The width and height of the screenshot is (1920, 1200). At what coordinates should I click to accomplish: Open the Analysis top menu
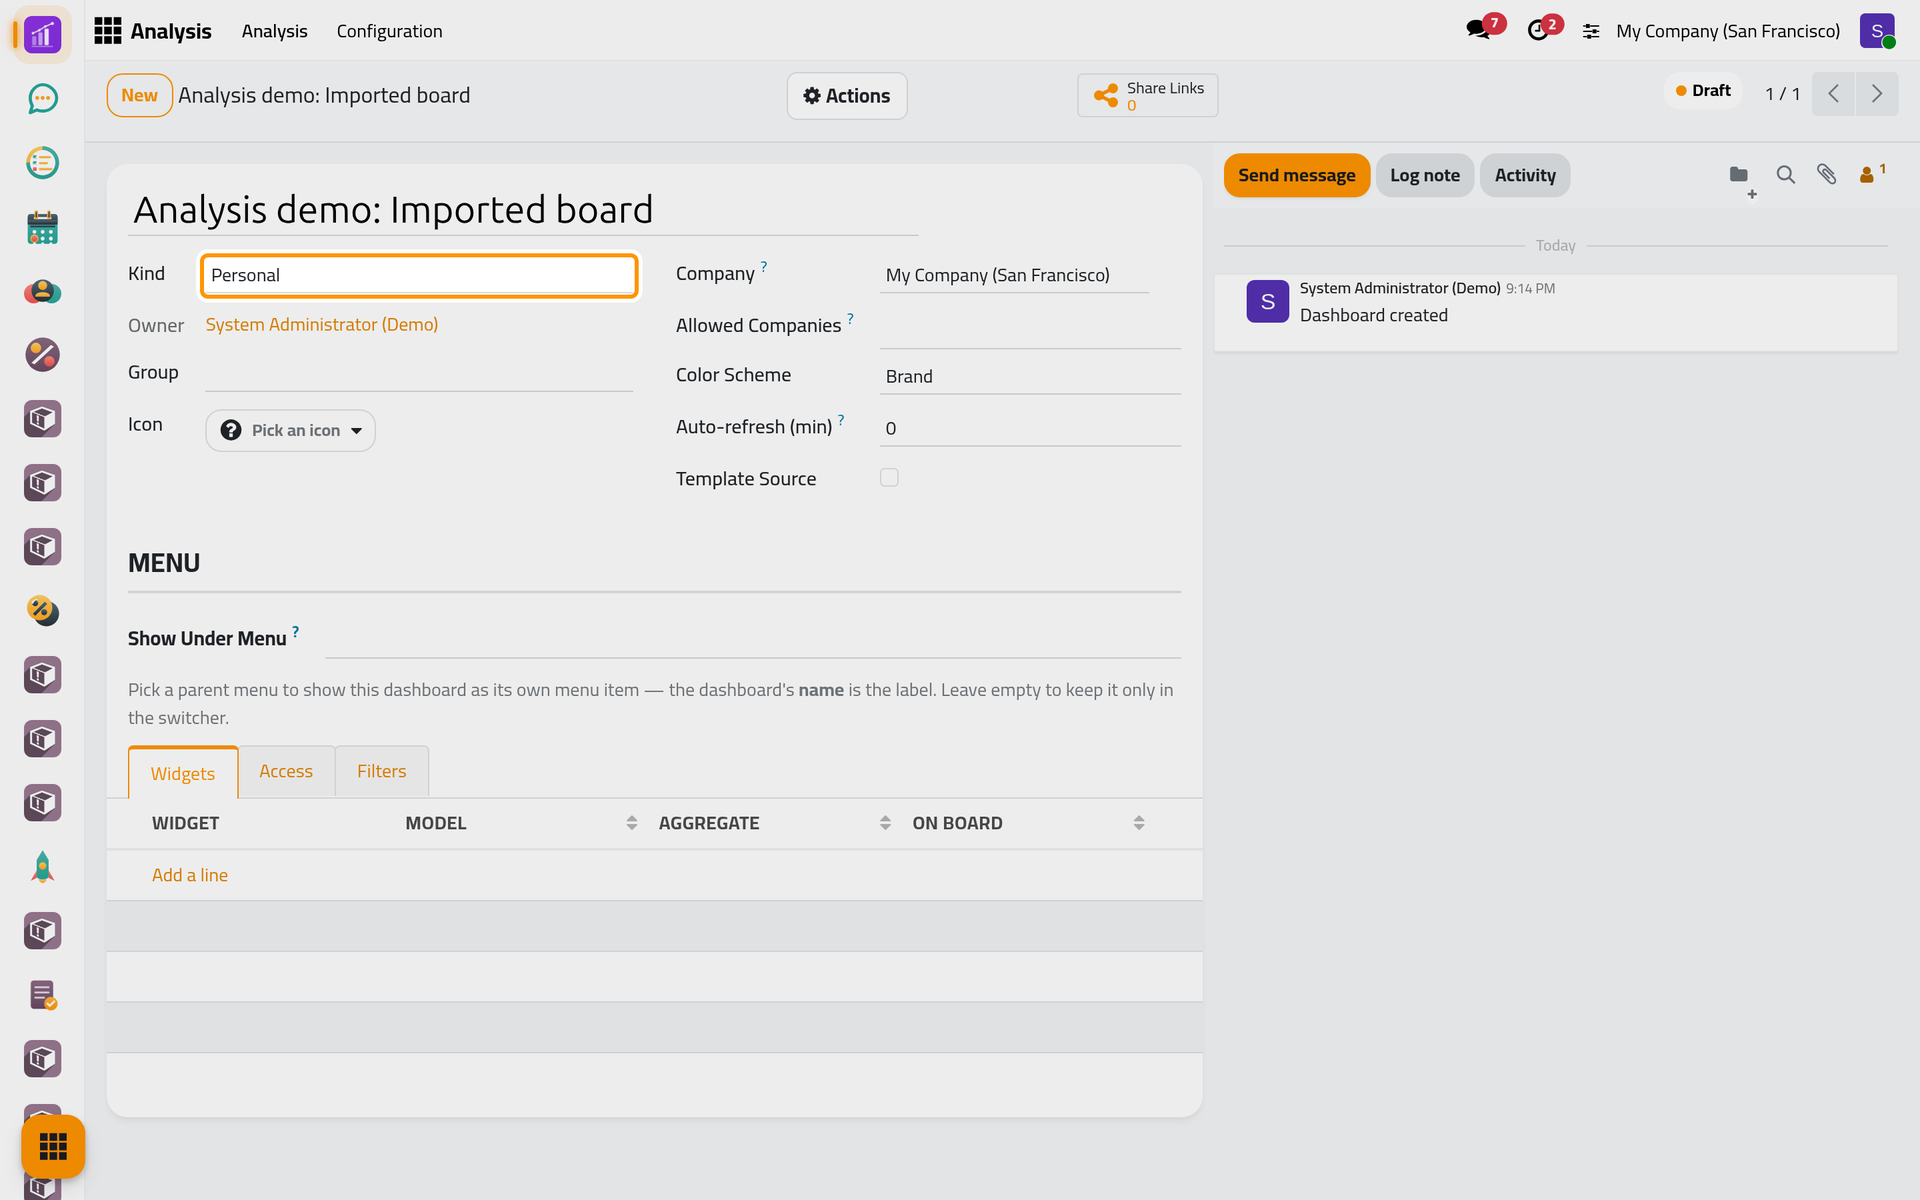[274, 31]
